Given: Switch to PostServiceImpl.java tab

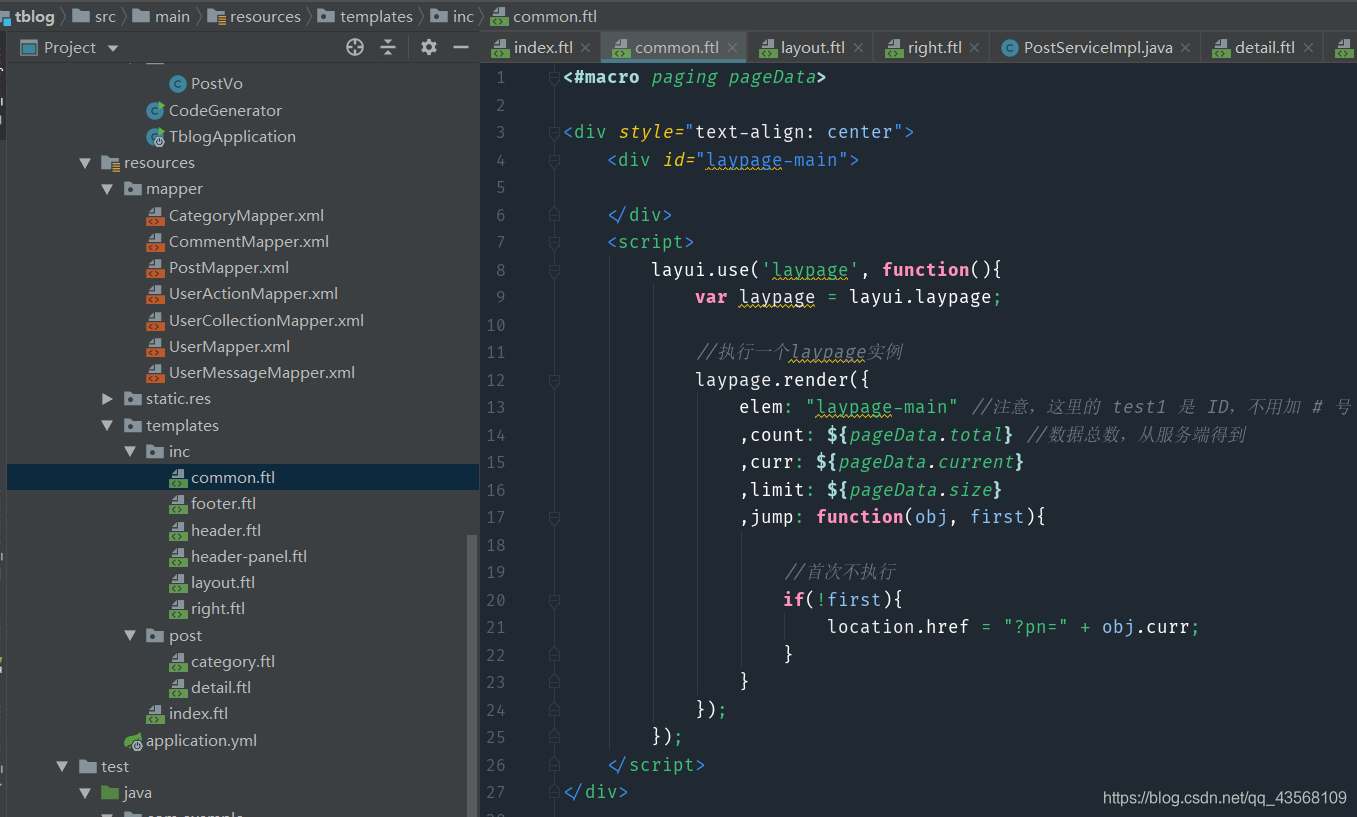Looking at the screenshot, I should 1087,47.
